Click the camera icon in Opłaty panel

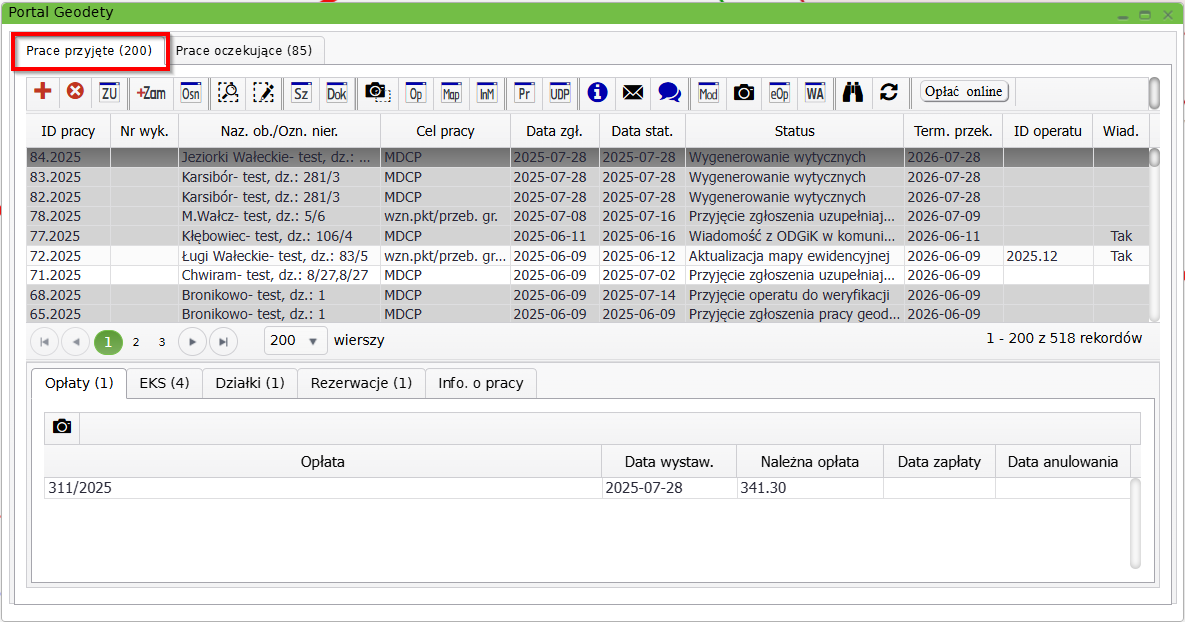(62, 427)
